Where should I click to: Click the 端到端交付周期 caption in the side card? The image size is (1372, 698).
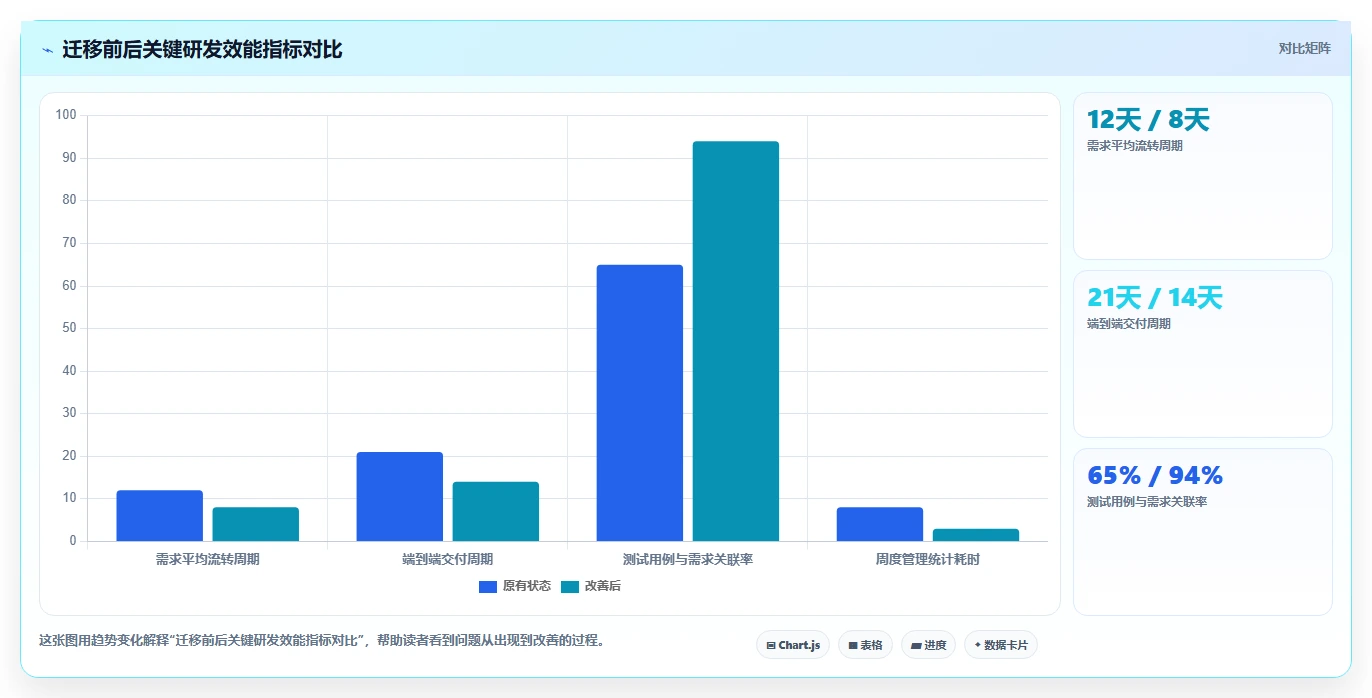(x=1129, y=324)
